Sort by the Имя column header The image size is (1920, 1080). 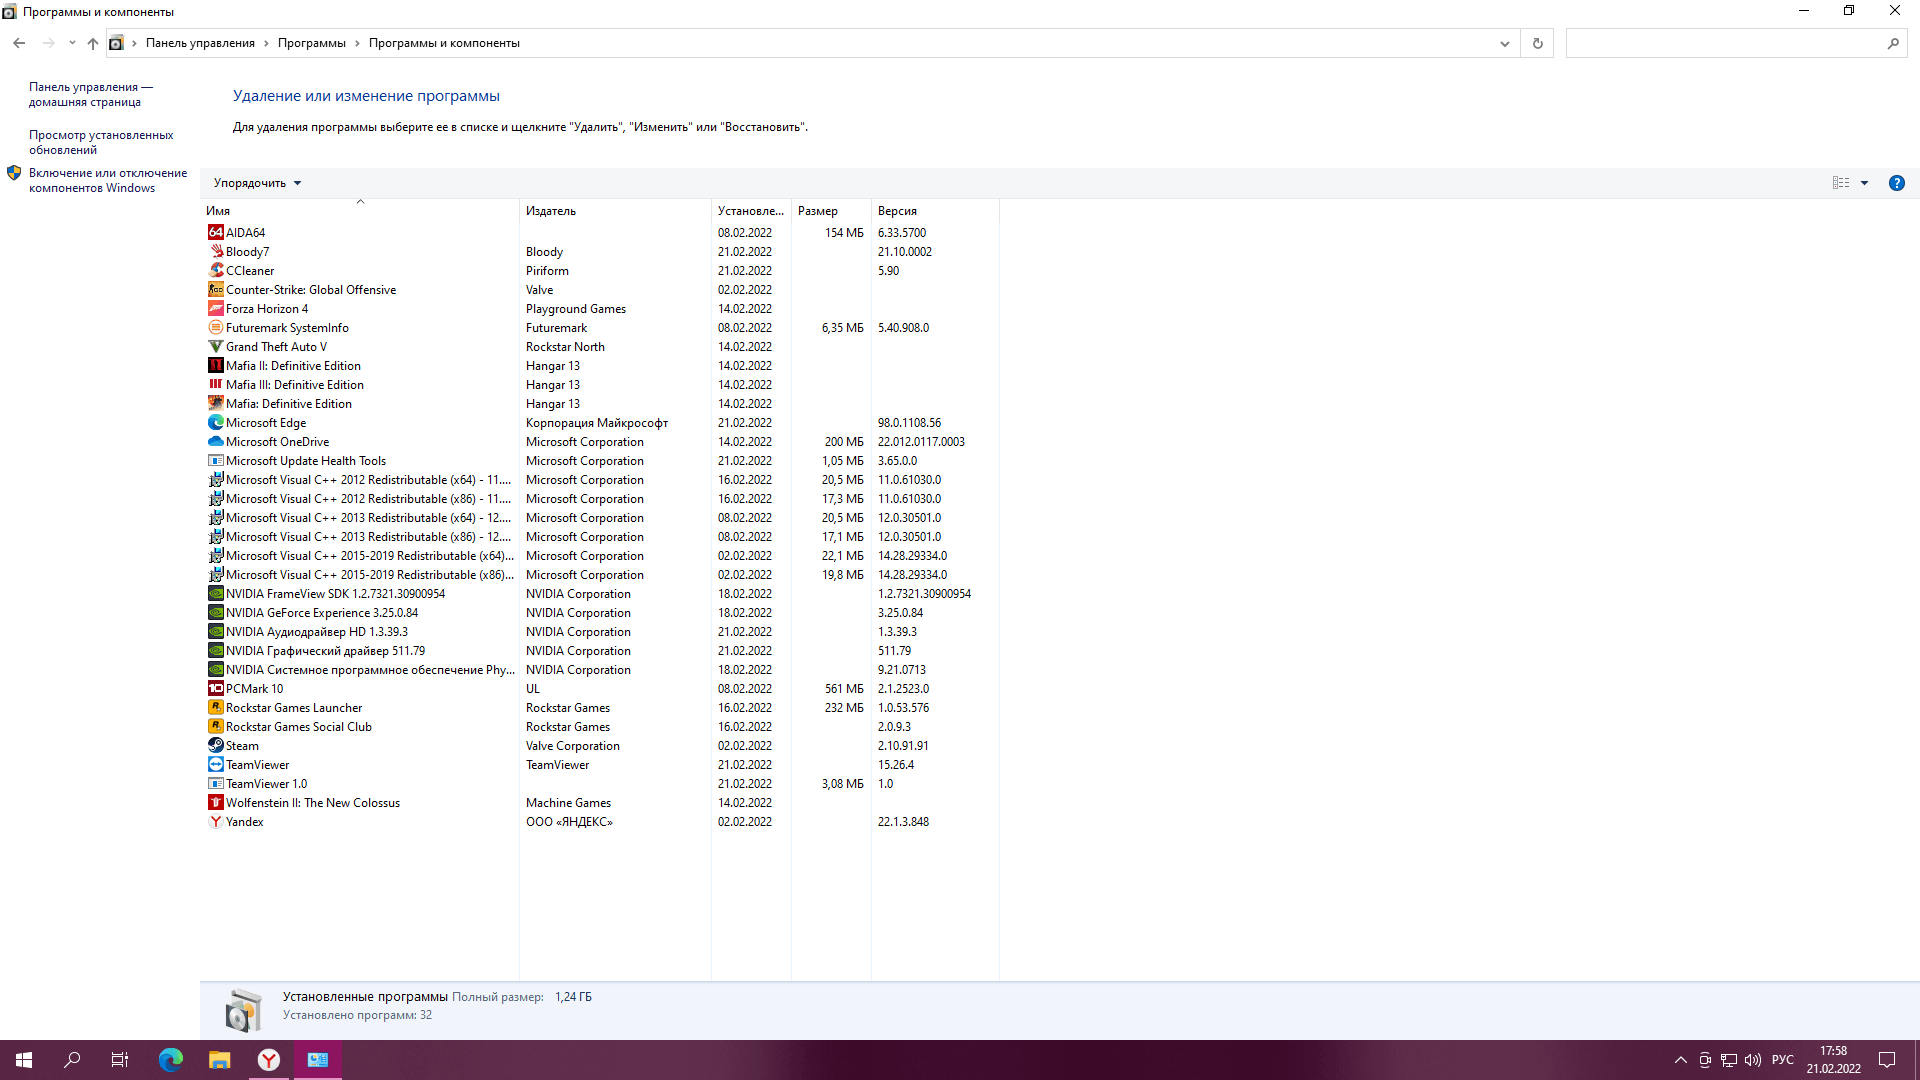(360, 211)
